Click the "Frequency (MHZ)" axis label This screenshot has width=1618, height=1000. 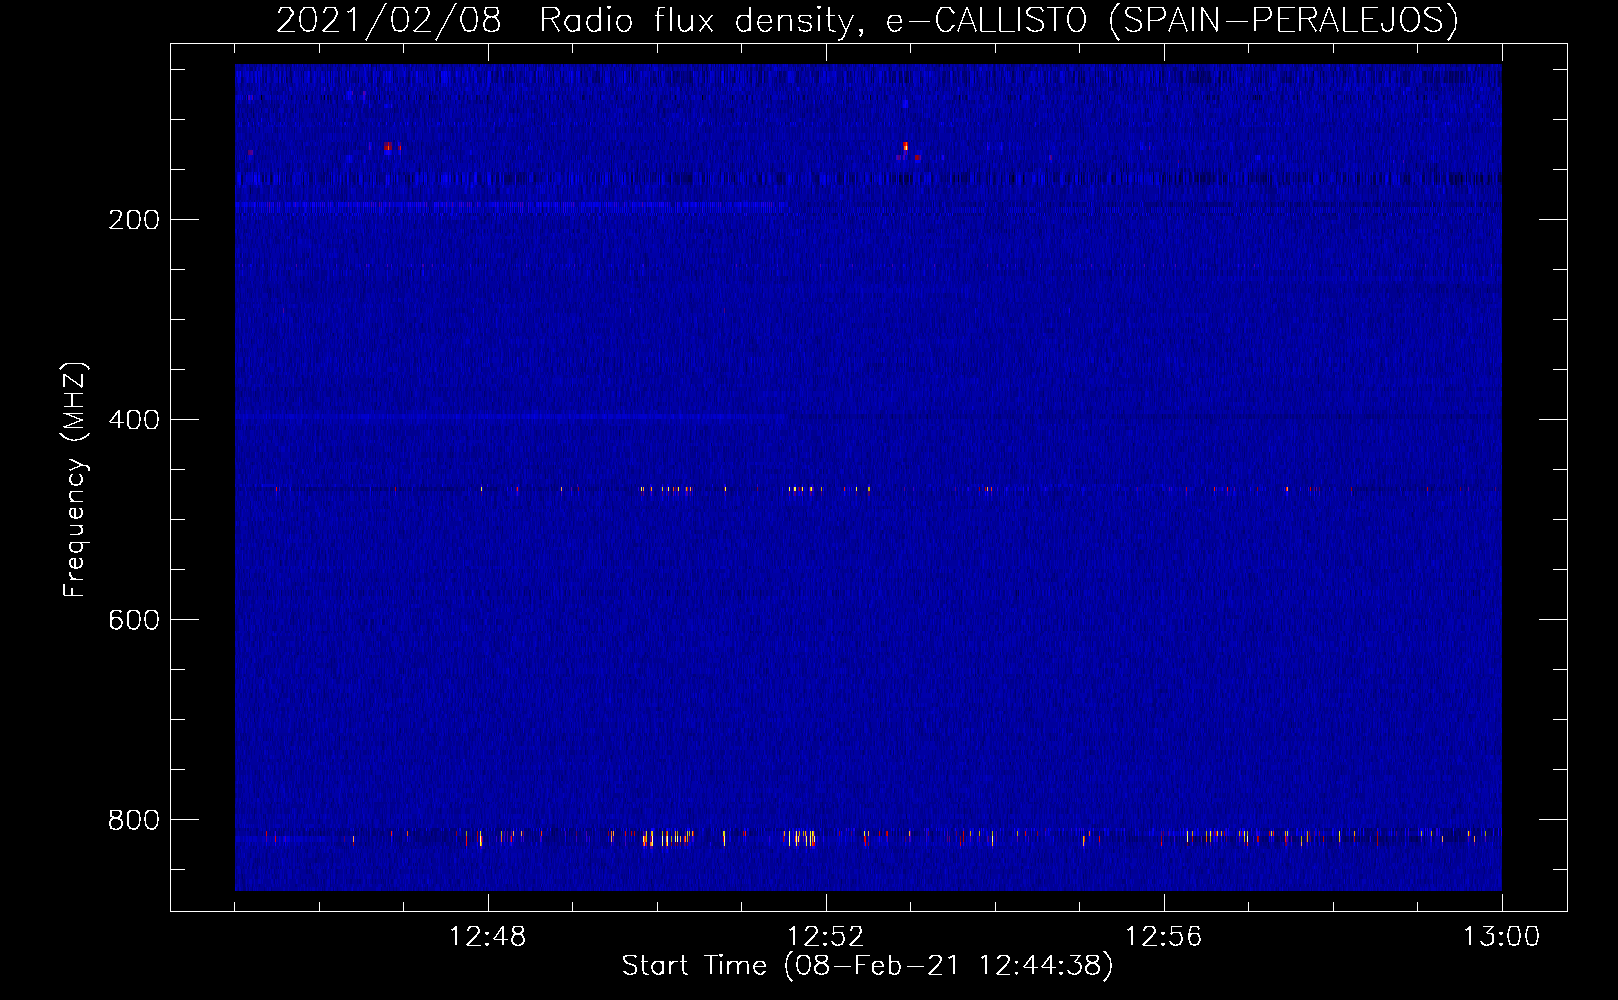75,480
